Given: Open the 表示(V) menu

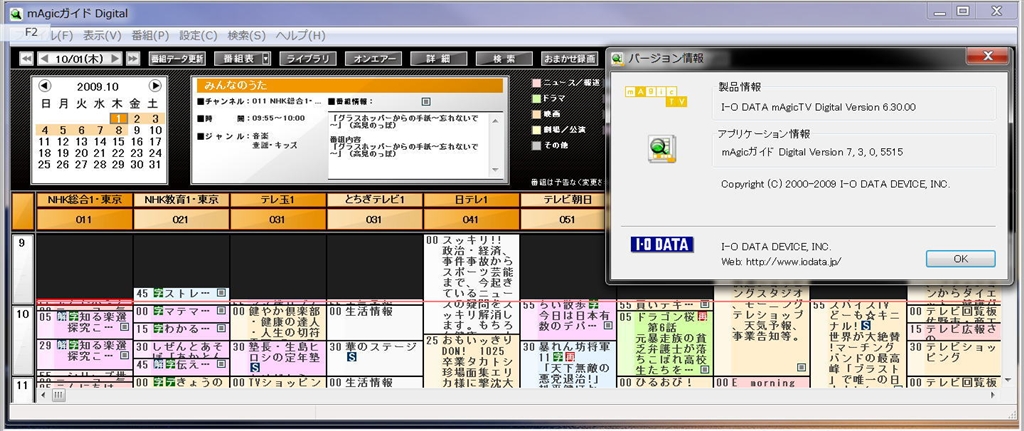Looking at the screenshot, I should tap(102, 35).
